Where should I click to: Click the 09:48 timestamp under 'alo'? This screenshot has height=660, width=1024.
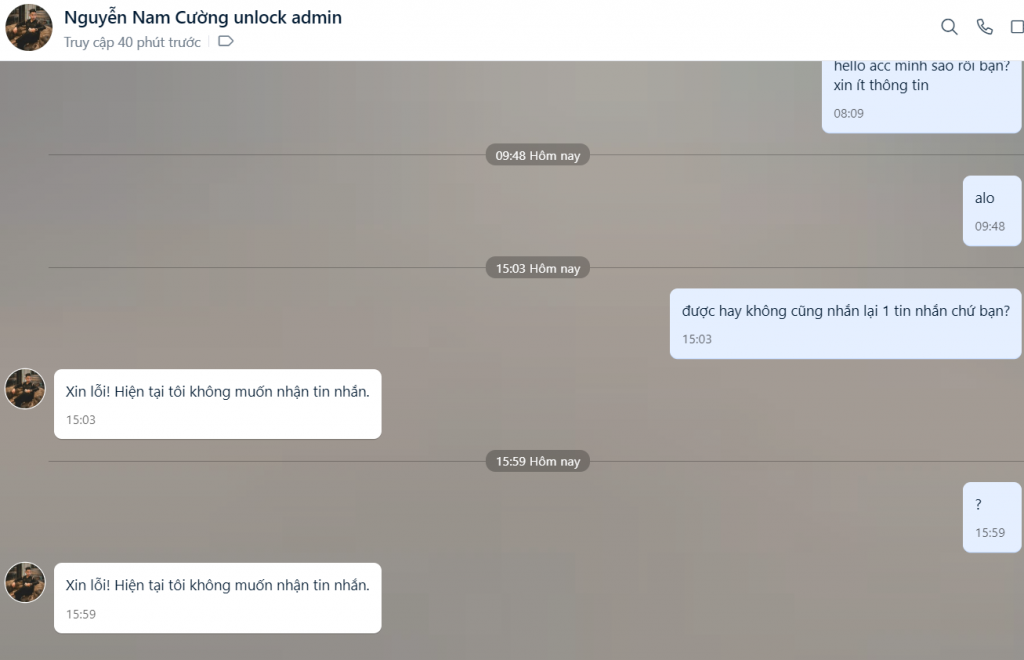coord(989,227)
